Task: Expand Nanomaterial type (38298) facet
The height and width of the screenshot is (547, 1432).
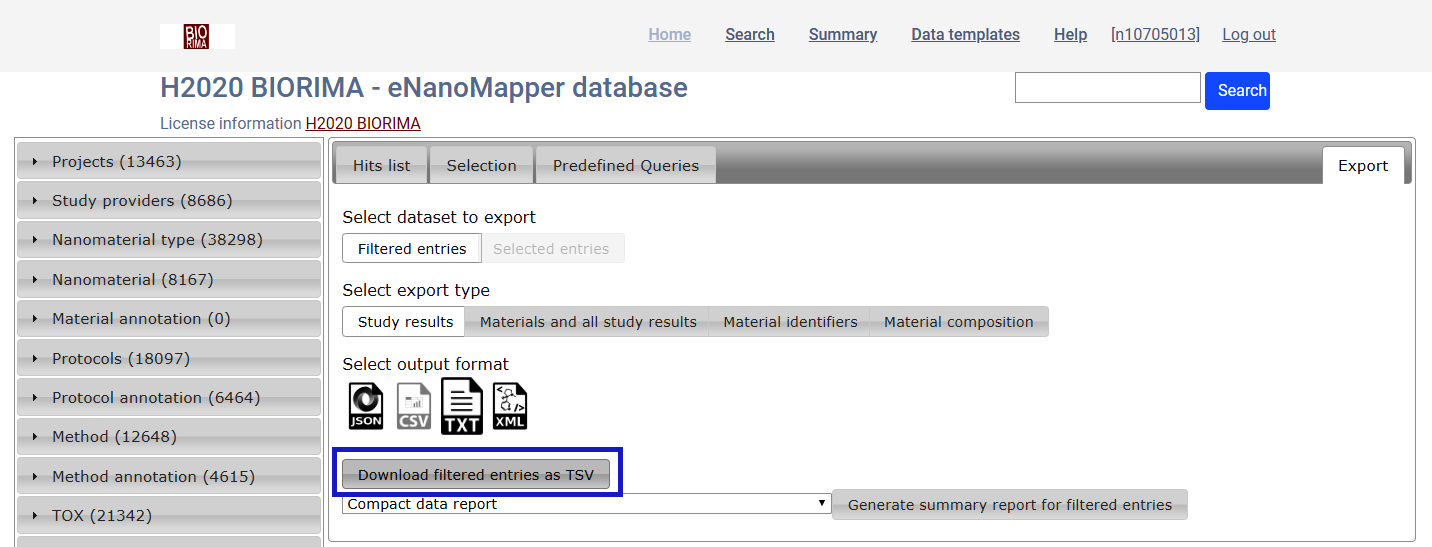Action: tap(169, 240)
